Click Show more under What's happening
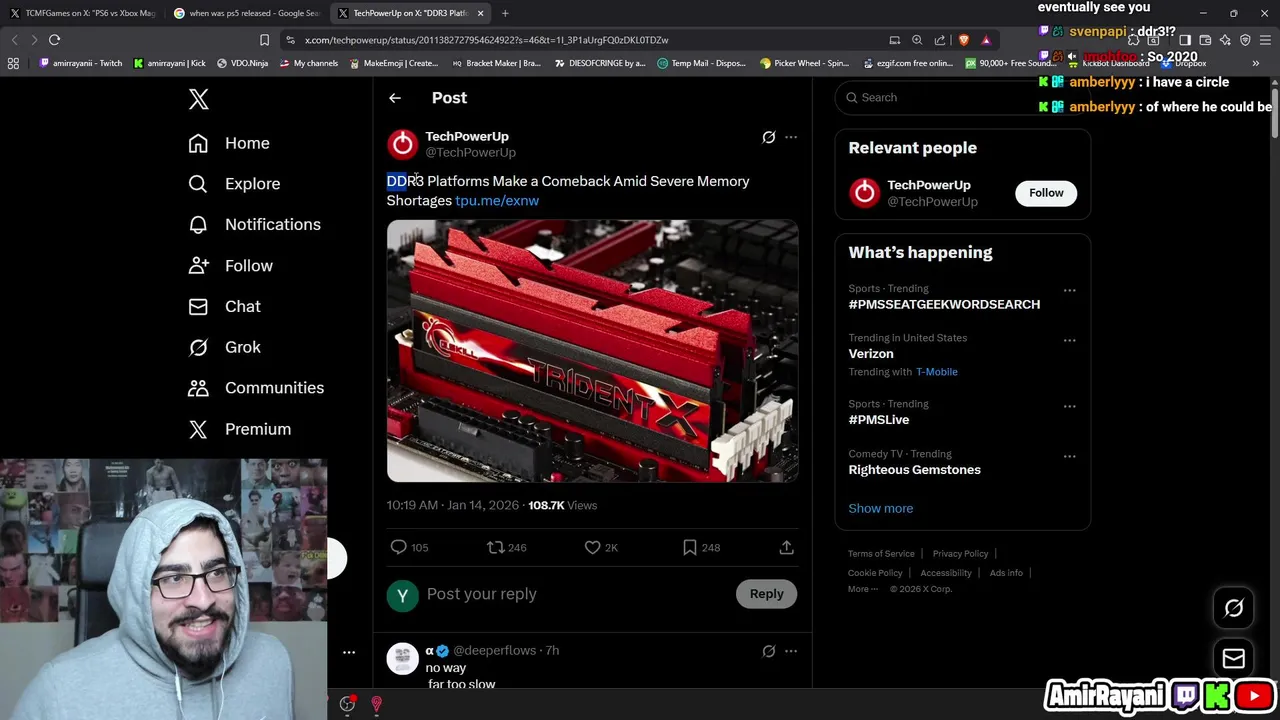Viewport: 1280px width, 720px height. [x=880, y=508]
